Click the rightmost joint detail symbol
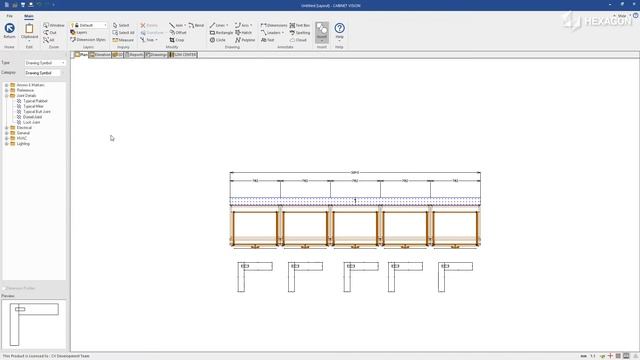Viewport: 640px width, 360px height. click(x=455, y=277)
